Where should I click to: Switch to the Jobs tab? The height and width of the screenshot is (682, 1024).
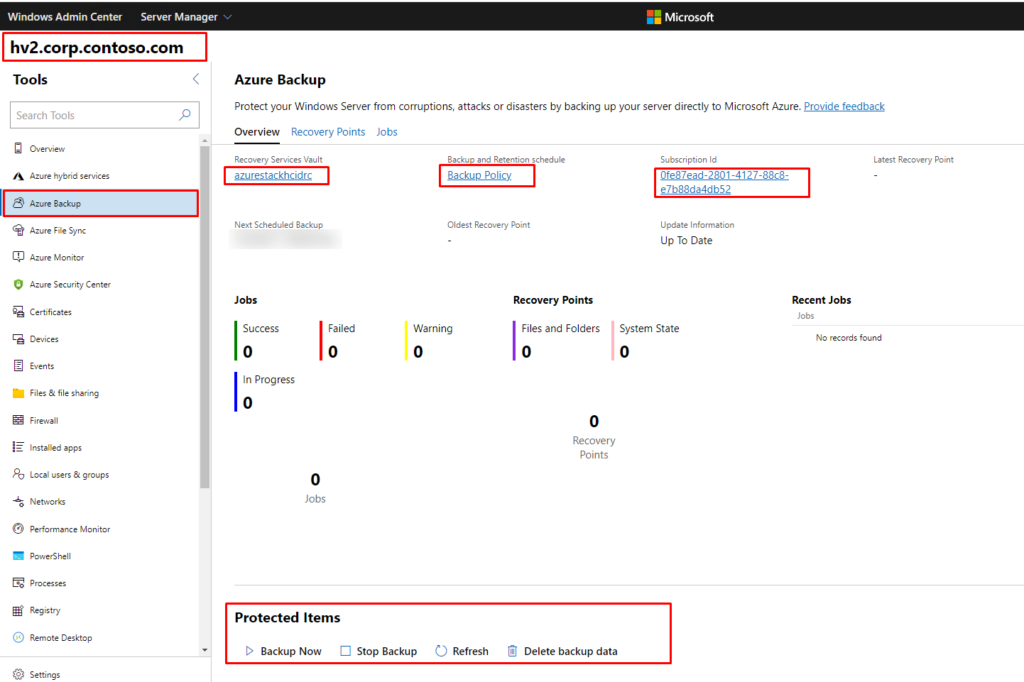click(x=387, y=132)
